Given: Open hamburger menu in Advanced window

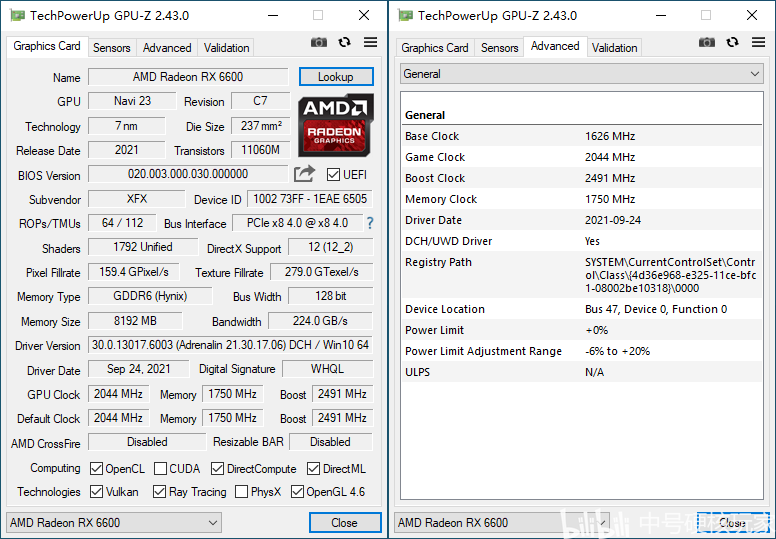Looking at the screenshot, I should [x=758, y=43].
